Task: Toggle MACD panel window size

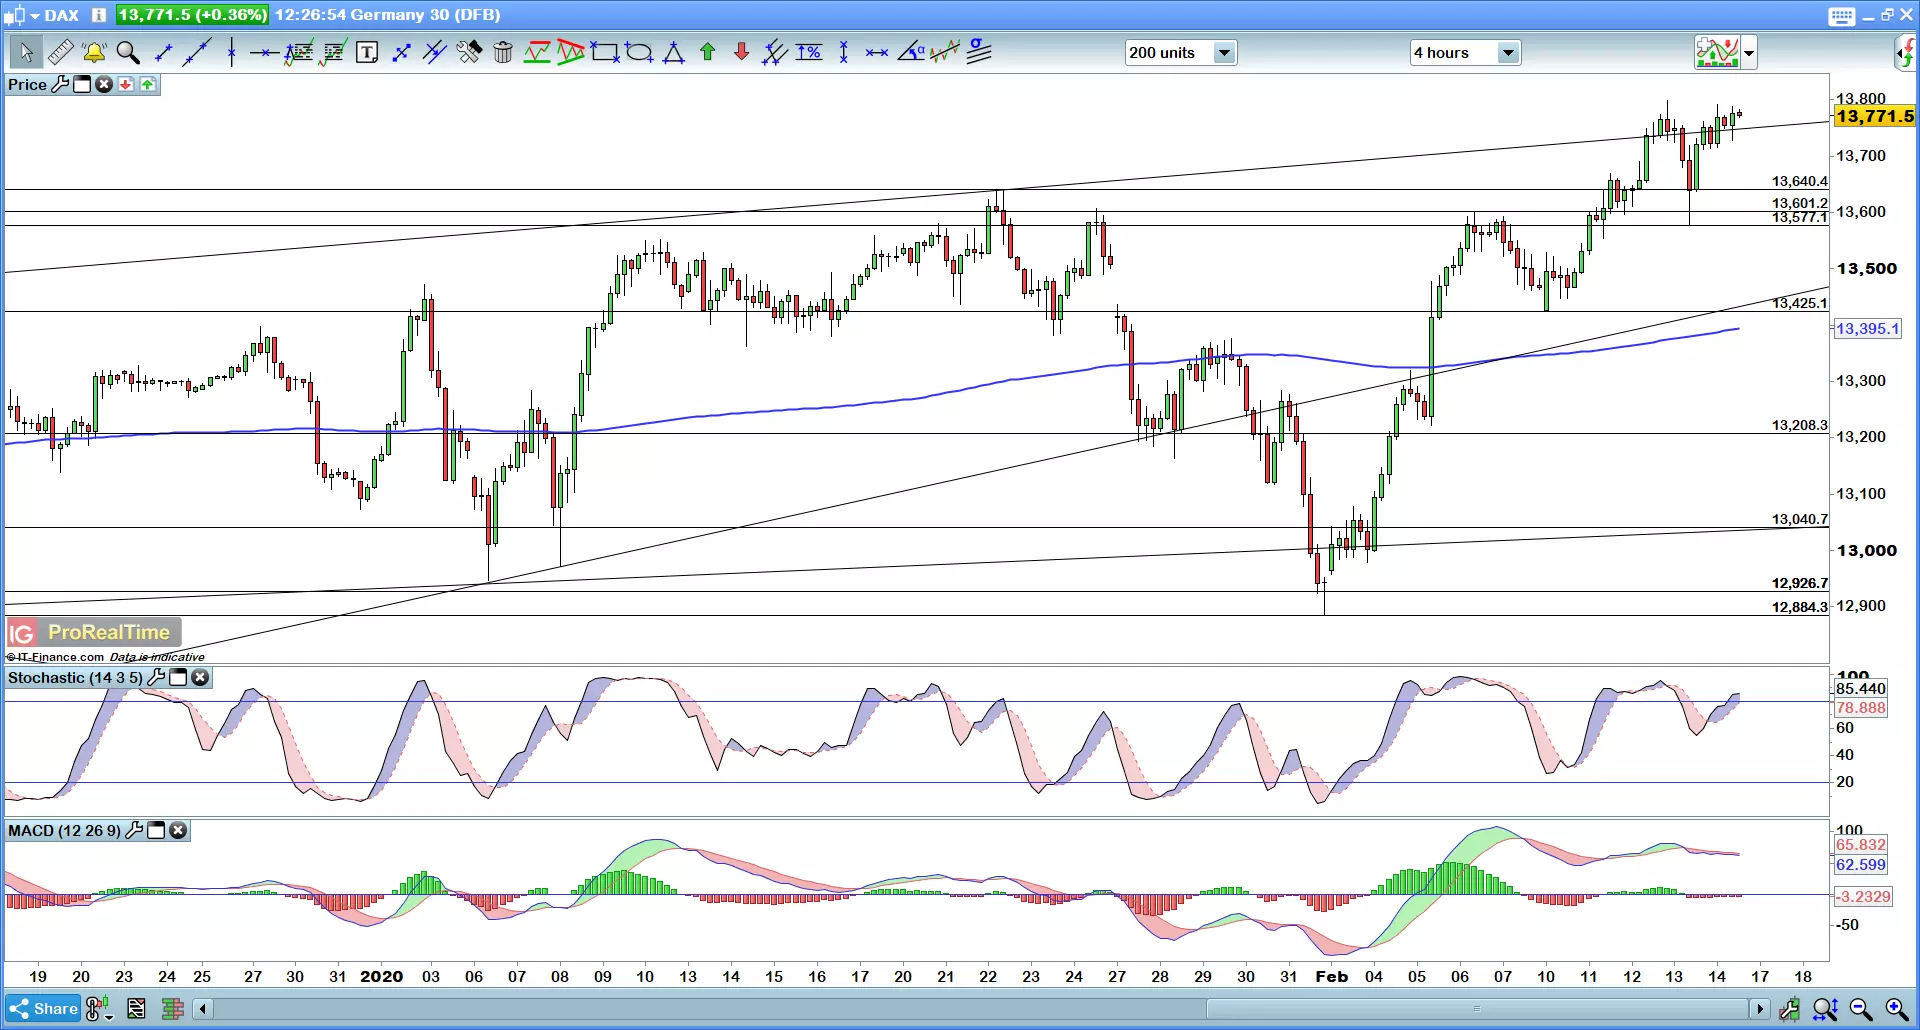Action: click(x=156, y=830)
